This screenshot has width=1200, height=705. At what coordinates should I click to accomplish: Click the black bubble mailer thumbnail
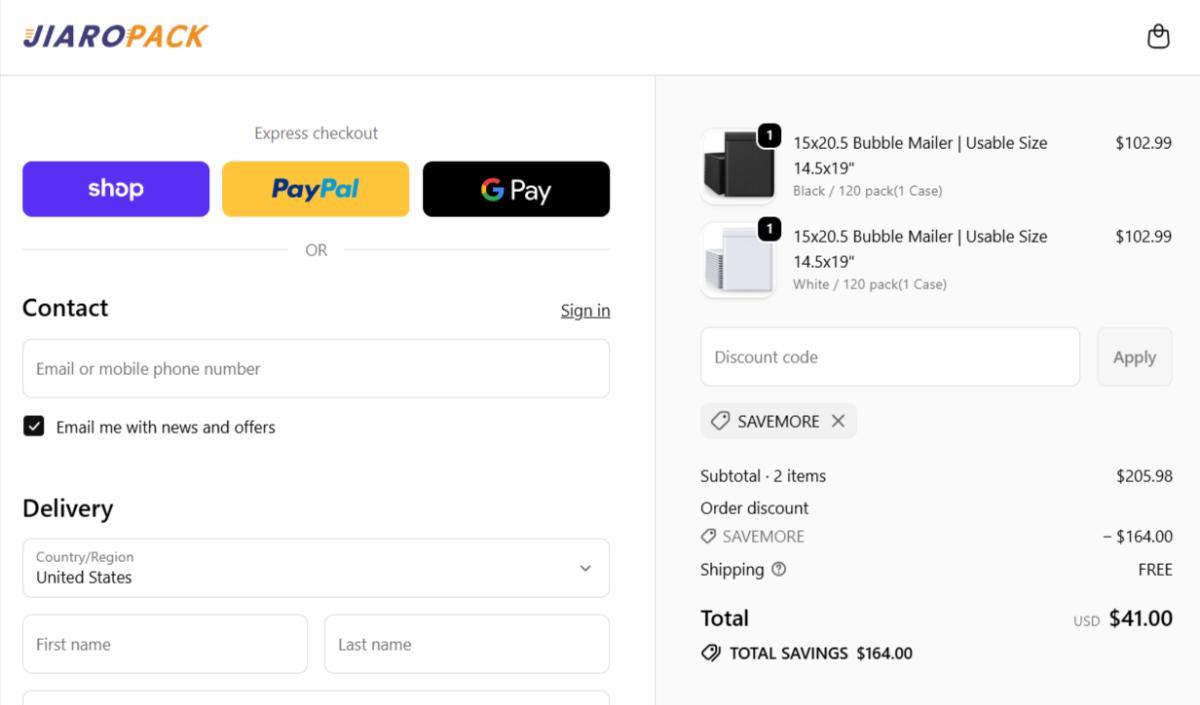[x=738, y=166]
